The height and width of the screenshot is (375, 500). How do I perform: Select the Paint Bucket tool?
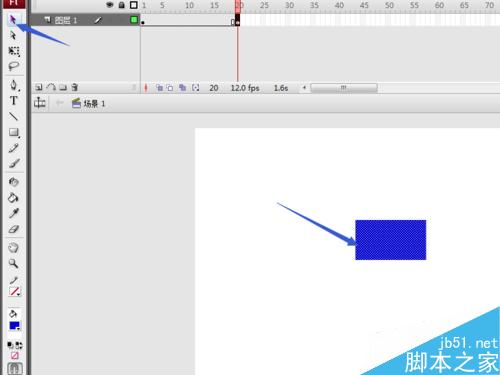pyautogui.click(x=13, y=198)
